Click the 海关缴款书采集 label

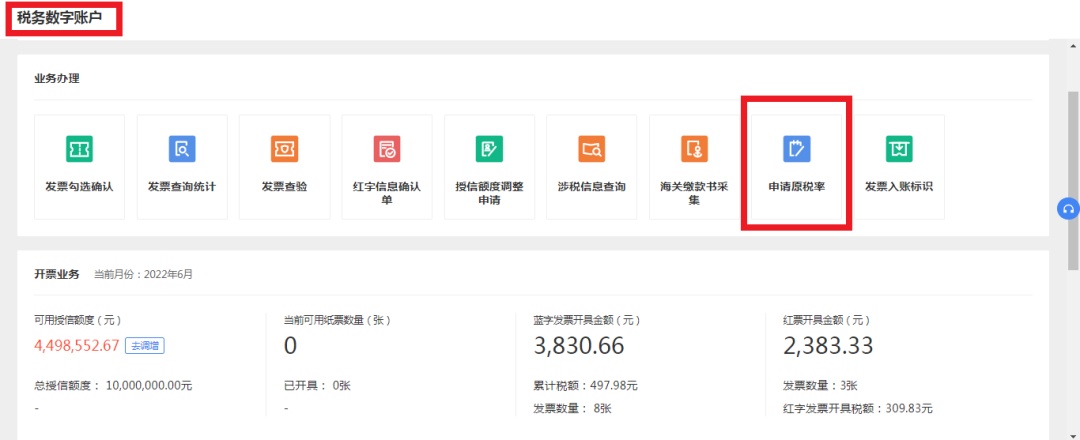694,193
